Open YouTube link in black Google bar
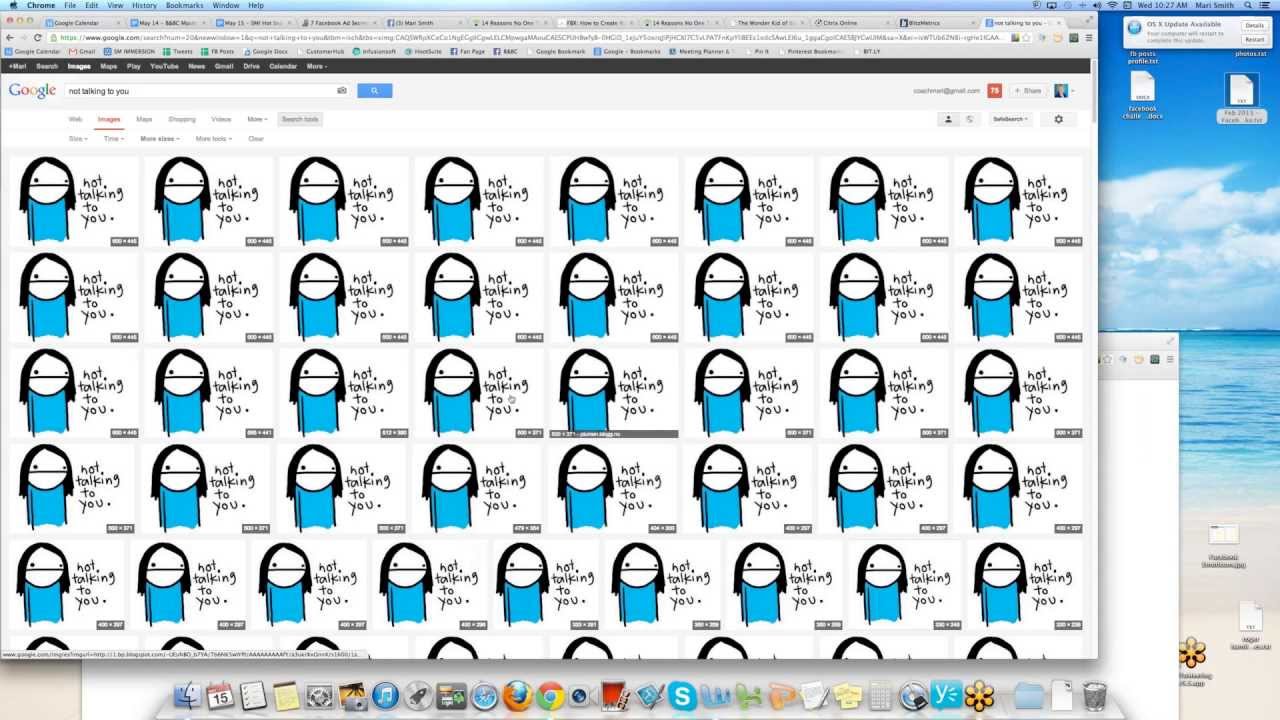The height and width of the screenshot is (720, 1280). [164, 66]
